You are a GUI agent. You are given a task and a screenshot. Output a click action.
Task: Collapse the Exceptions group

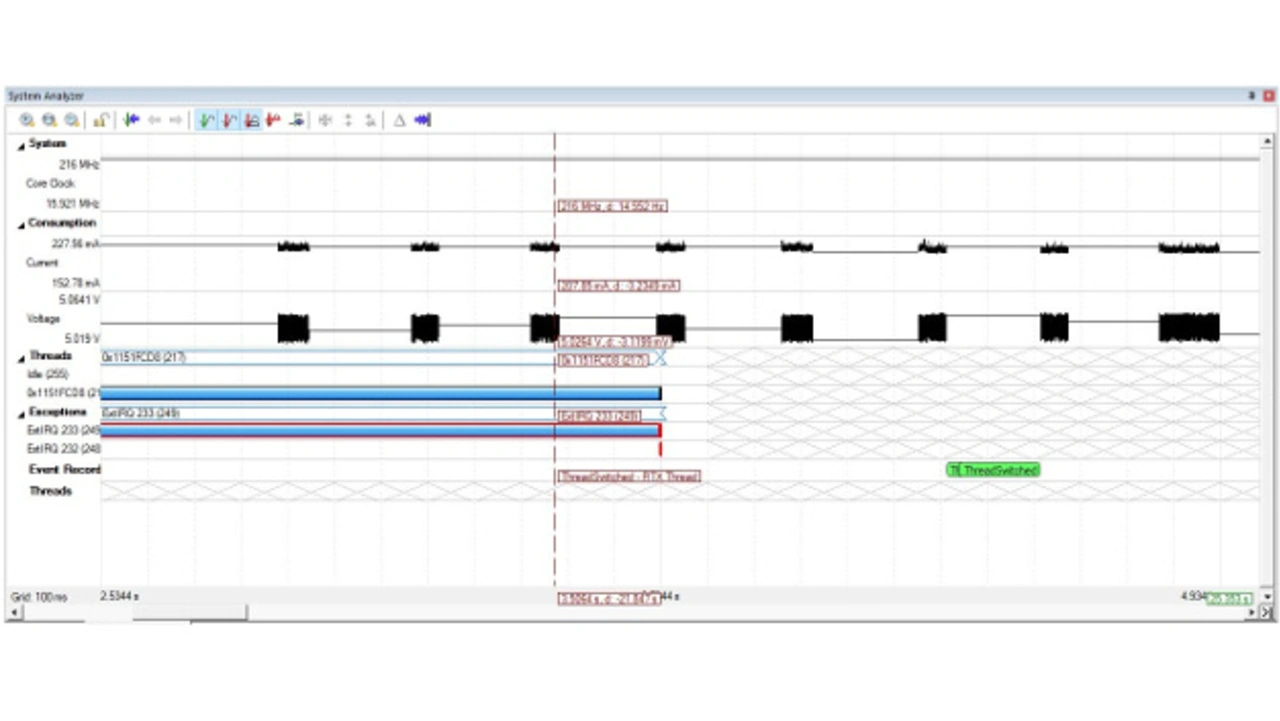pyautogui.click(x=22, y=413)
